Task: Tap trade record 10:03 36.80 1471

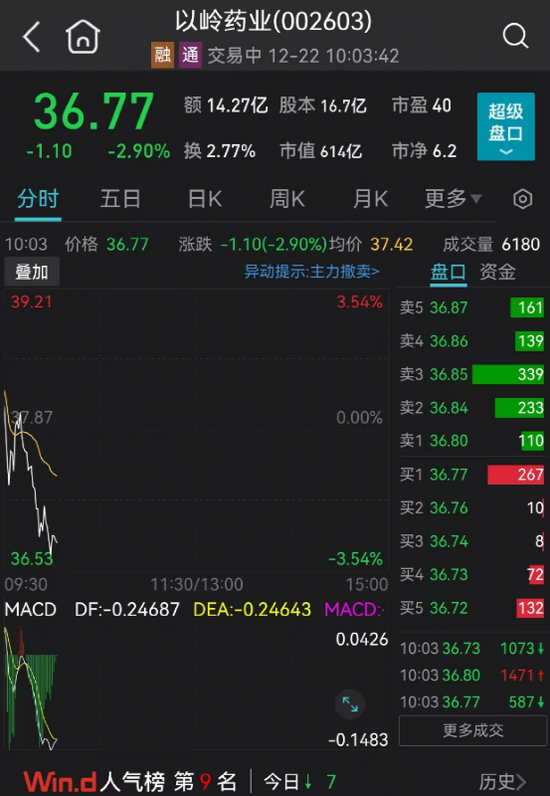Action: [x=472, y=675]
